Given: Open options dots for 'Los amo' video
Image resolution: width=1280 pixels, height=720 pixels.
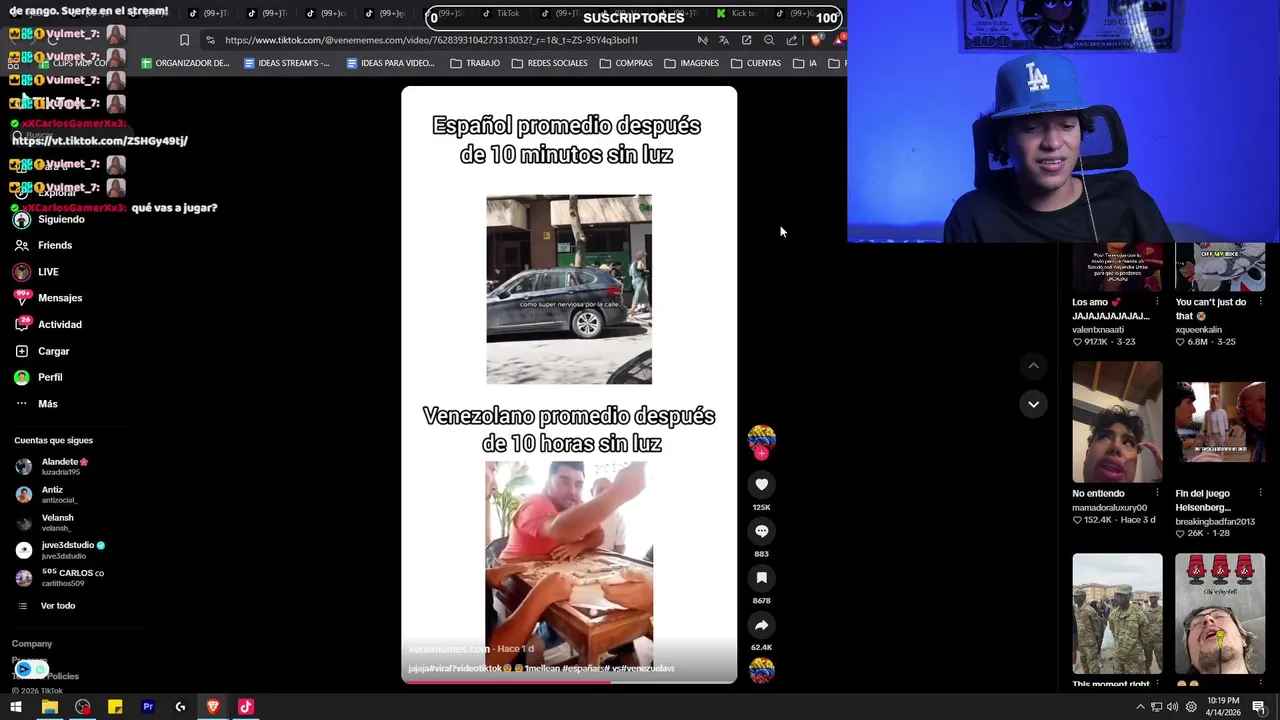Looking at the screenshot, I should [x=1157, y=302].
